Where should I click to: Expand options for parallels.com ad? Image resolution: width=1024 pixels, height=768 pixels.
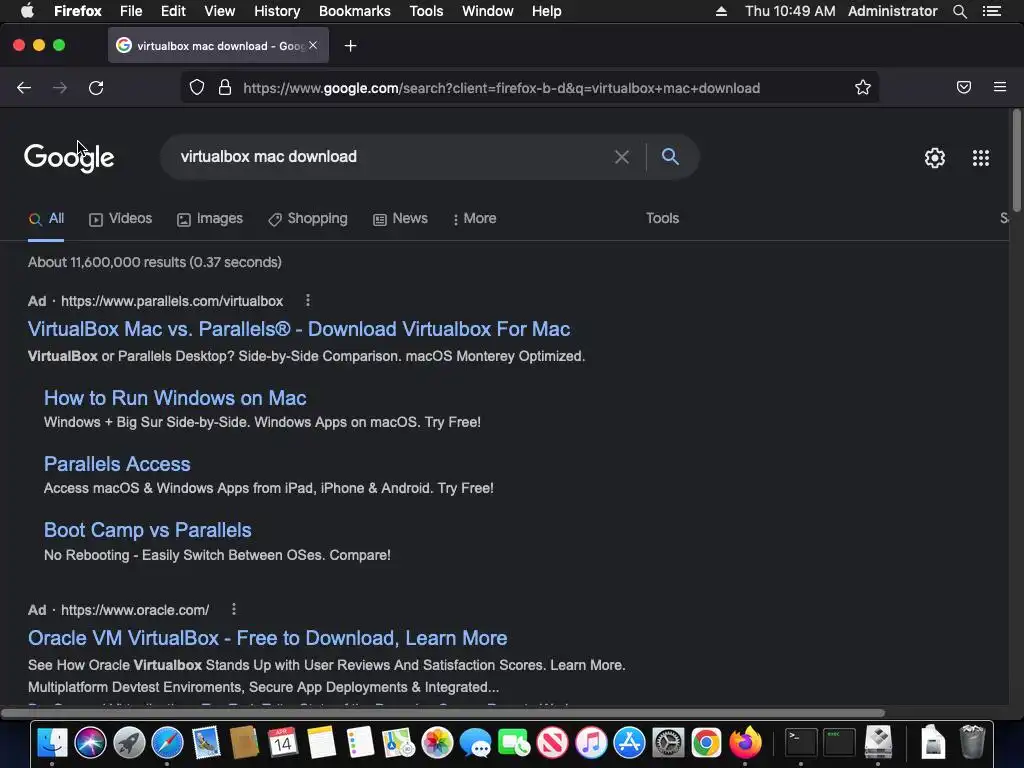pyautogui.click(x=308, y=300)
